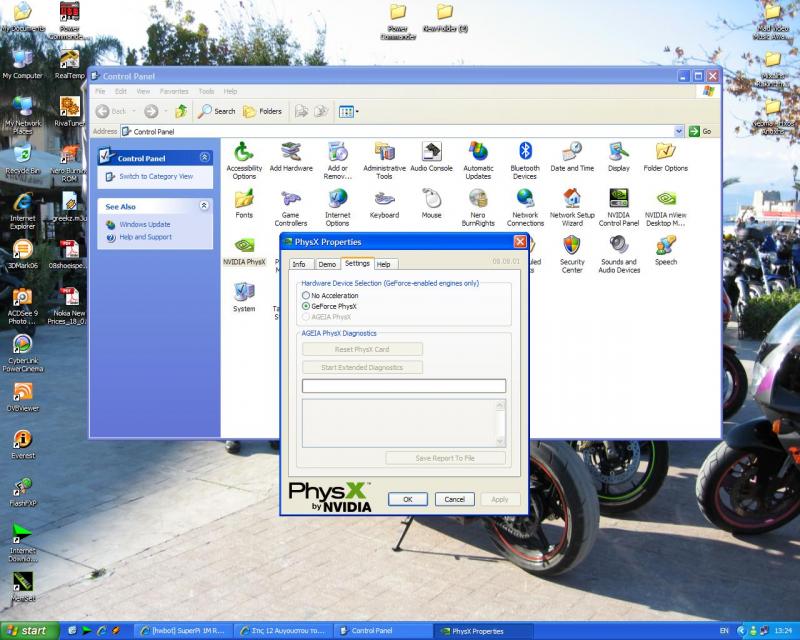This screenshot has height=640, width=800.
Task: Open Add Hardware applet
Action: tap(291, 156)
